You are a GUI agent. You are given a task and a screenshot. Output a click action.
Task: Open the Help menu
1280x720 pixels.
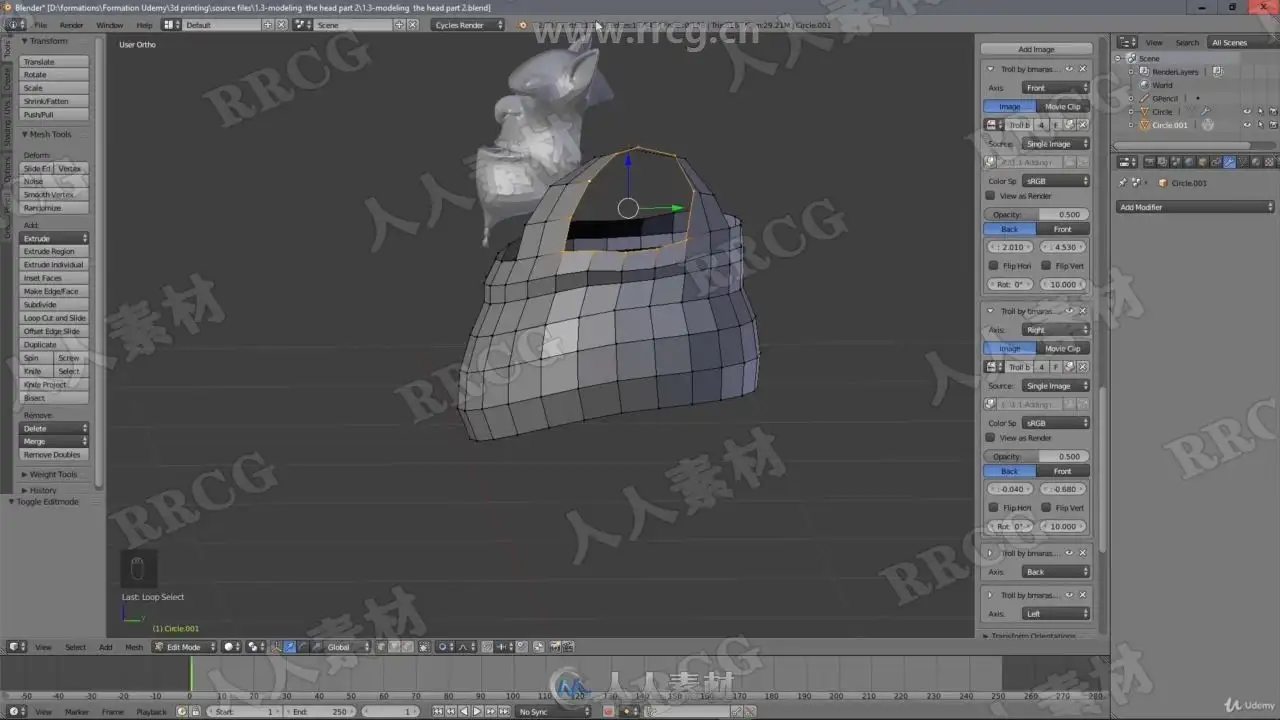(144, 24)
